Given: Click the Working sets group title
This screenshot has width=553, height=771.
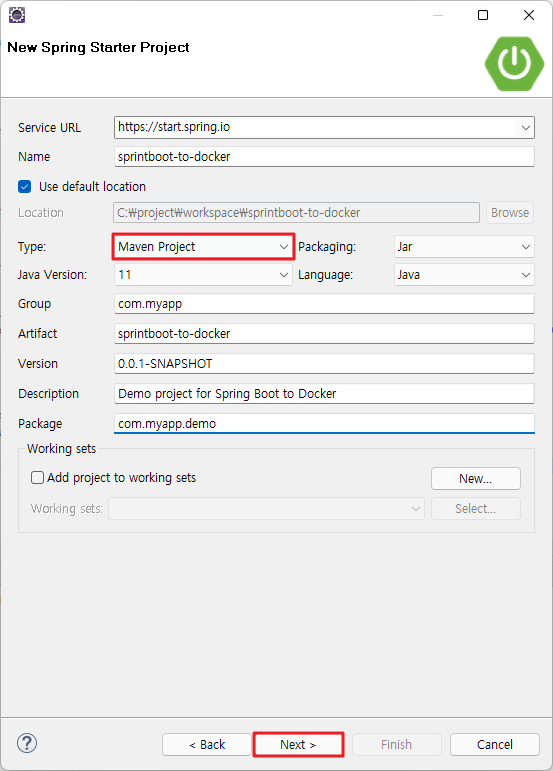Looking at the screenshot, I should (61, 448).
